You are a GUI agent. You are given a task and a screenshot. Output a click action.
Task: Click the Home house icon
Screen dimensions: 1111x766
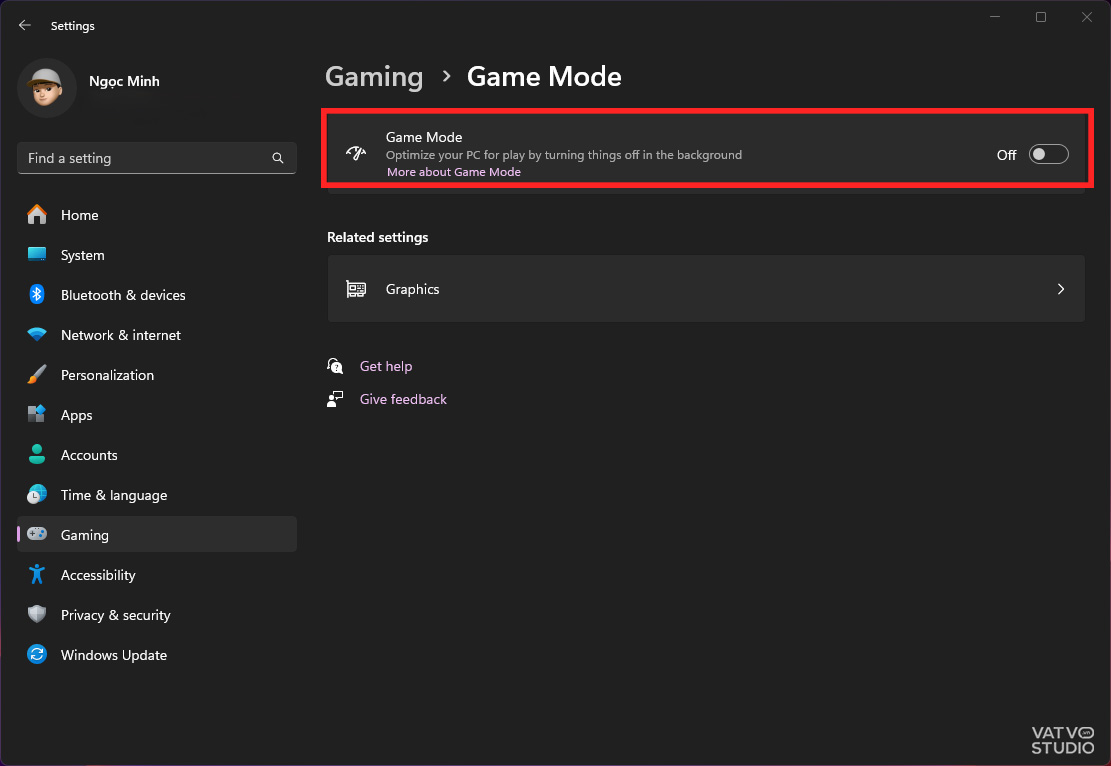point(37,214)
